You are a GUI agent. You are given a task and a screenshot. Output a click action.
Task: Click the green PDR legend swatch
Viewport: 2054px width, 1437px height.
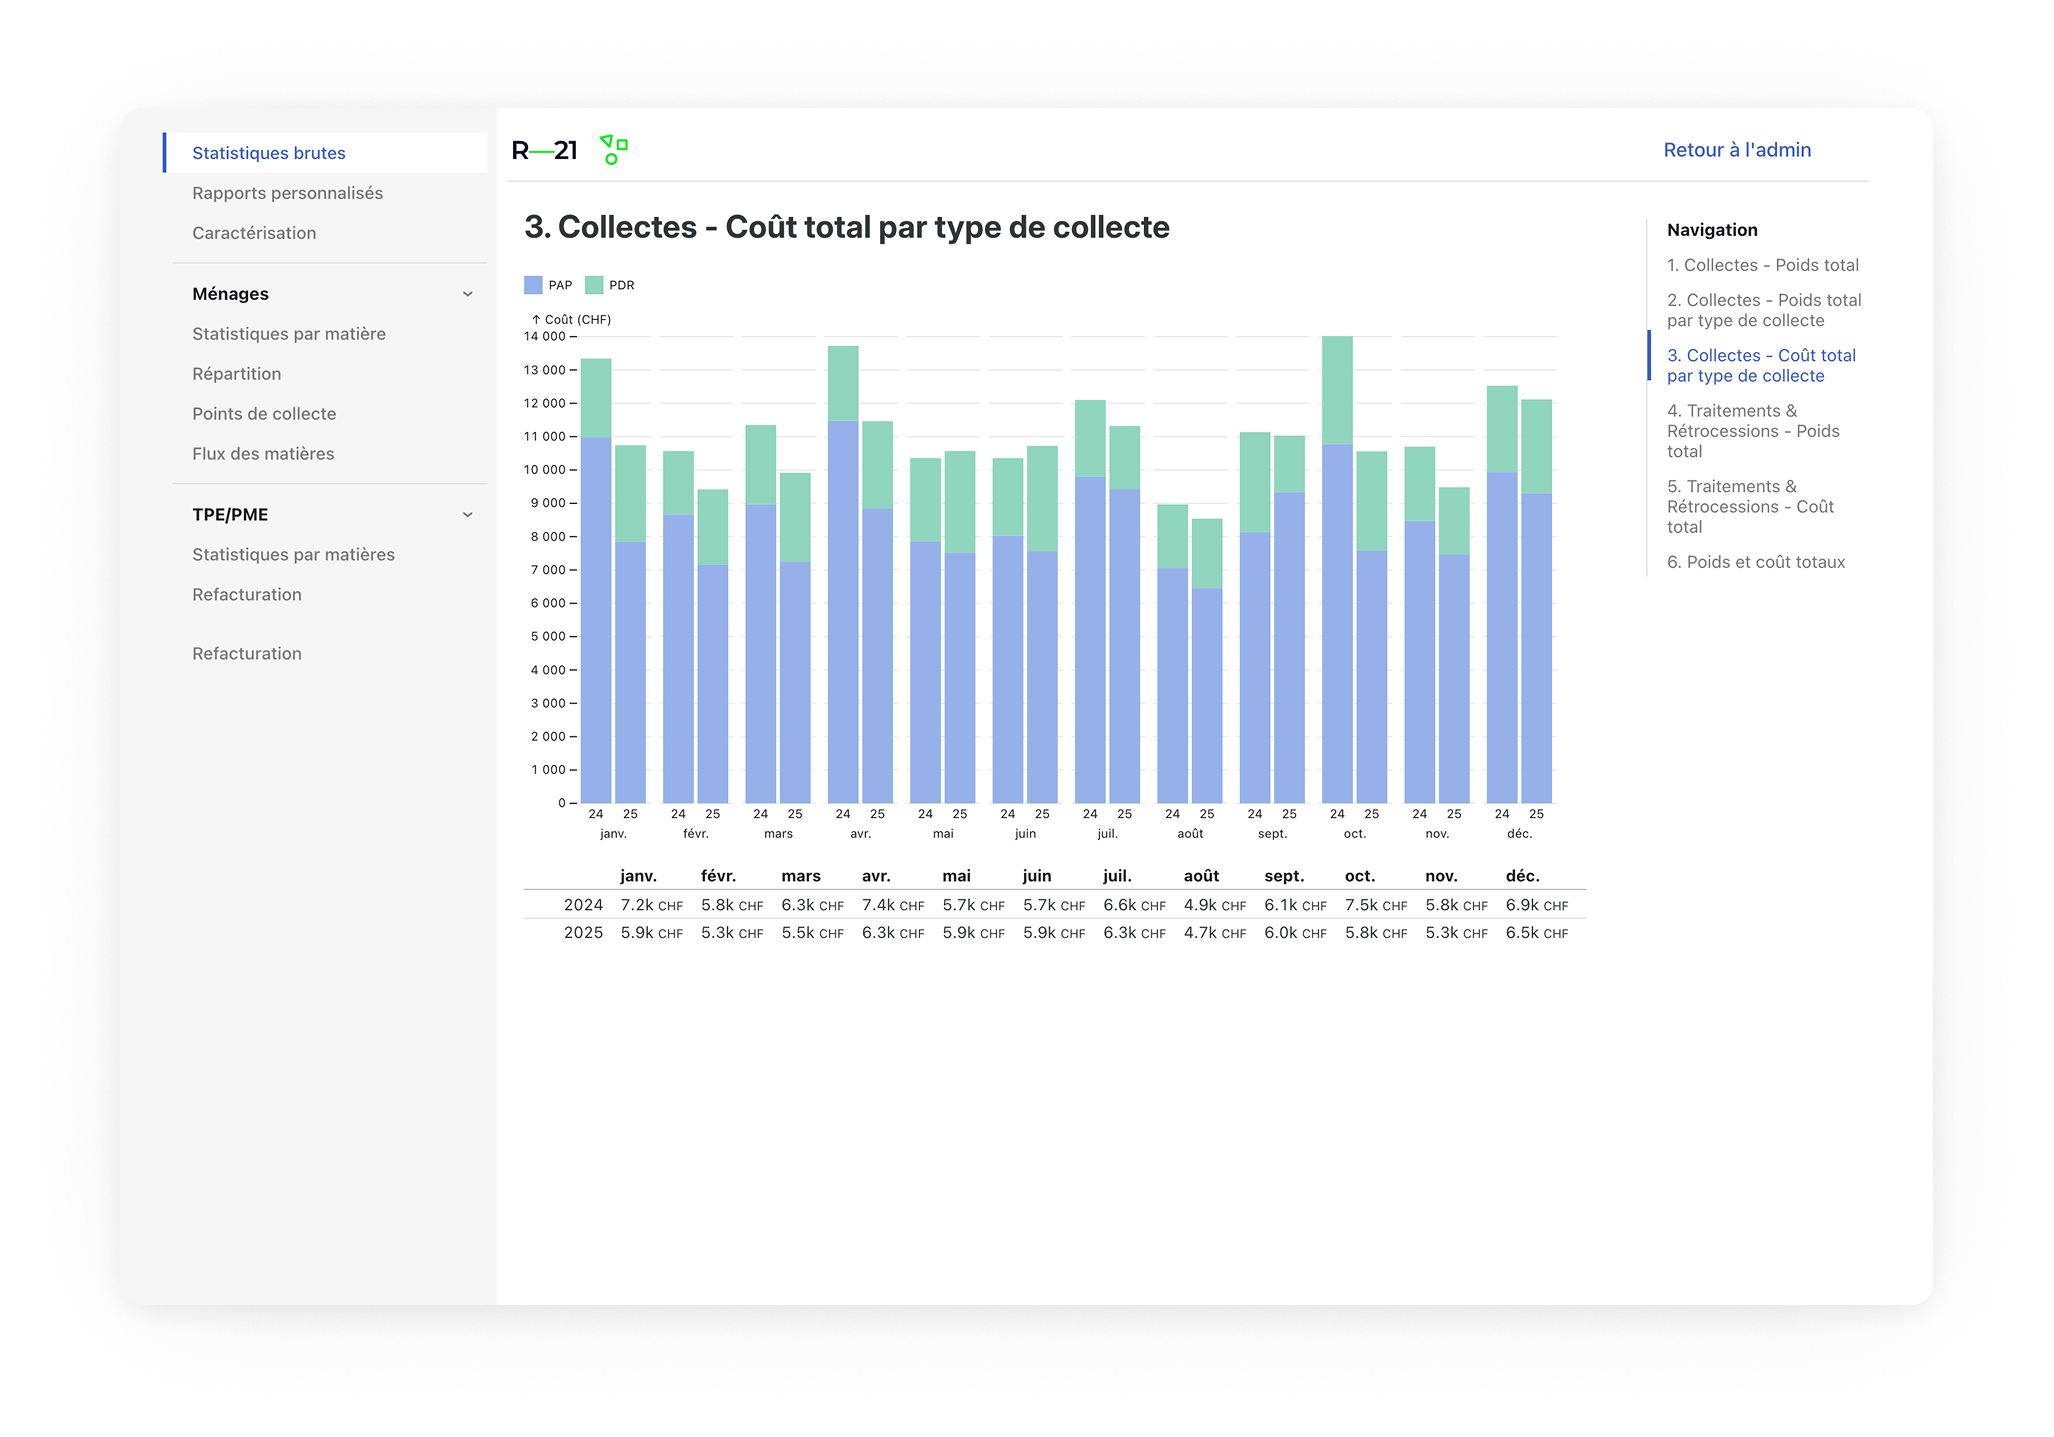coord(594,285)
